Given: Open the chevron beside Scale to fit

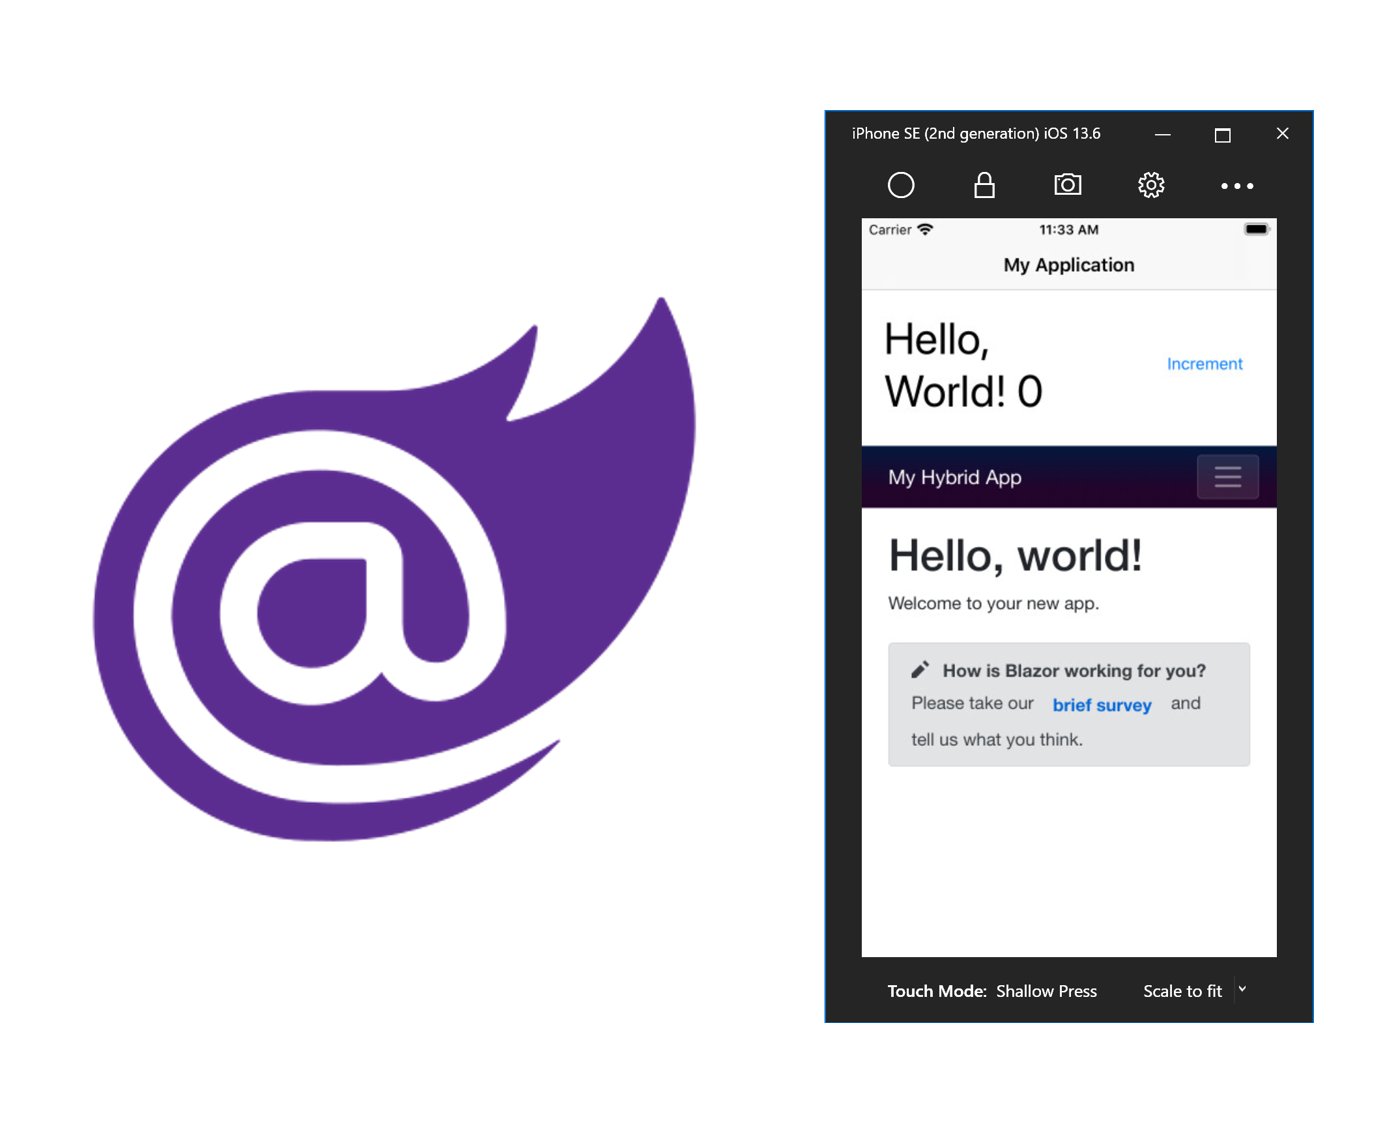Looking at the screenshot, I should [x=1242, y=990].
